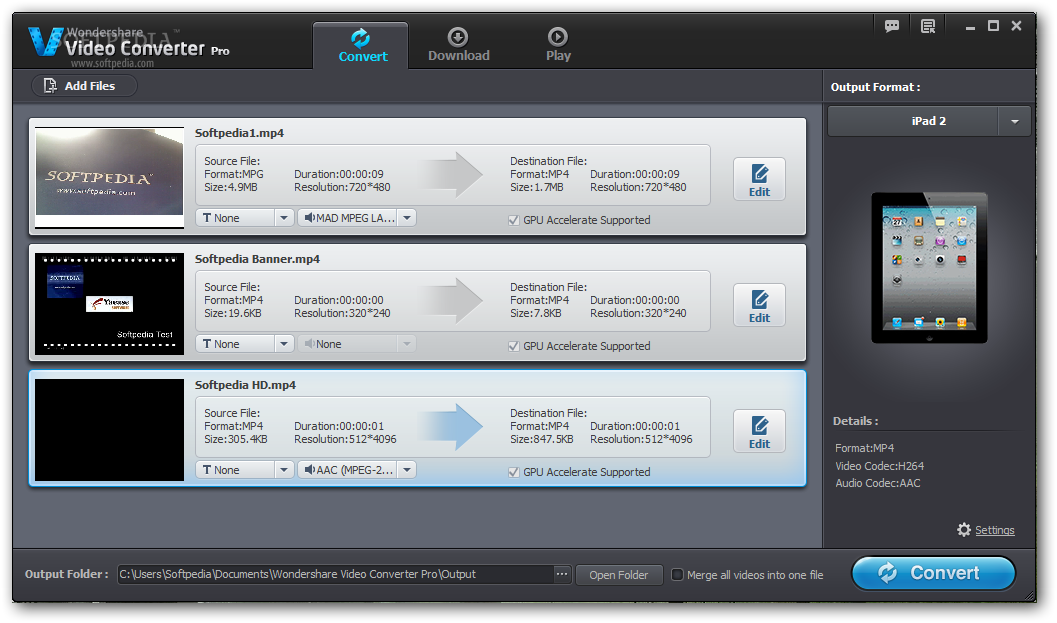Screen dimensions: 1057x623
Task: Toggle GPU Accelerate checkbox for Softpedia Banner.mp4
Action: [x=514, y=347]
